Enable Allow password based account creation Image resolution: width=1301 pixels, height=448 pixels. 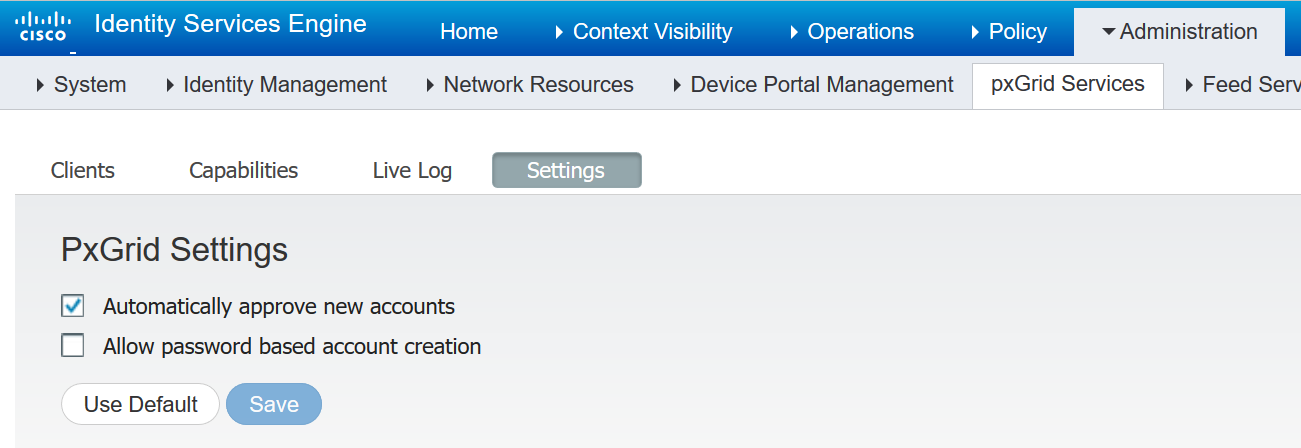[73, 346]
